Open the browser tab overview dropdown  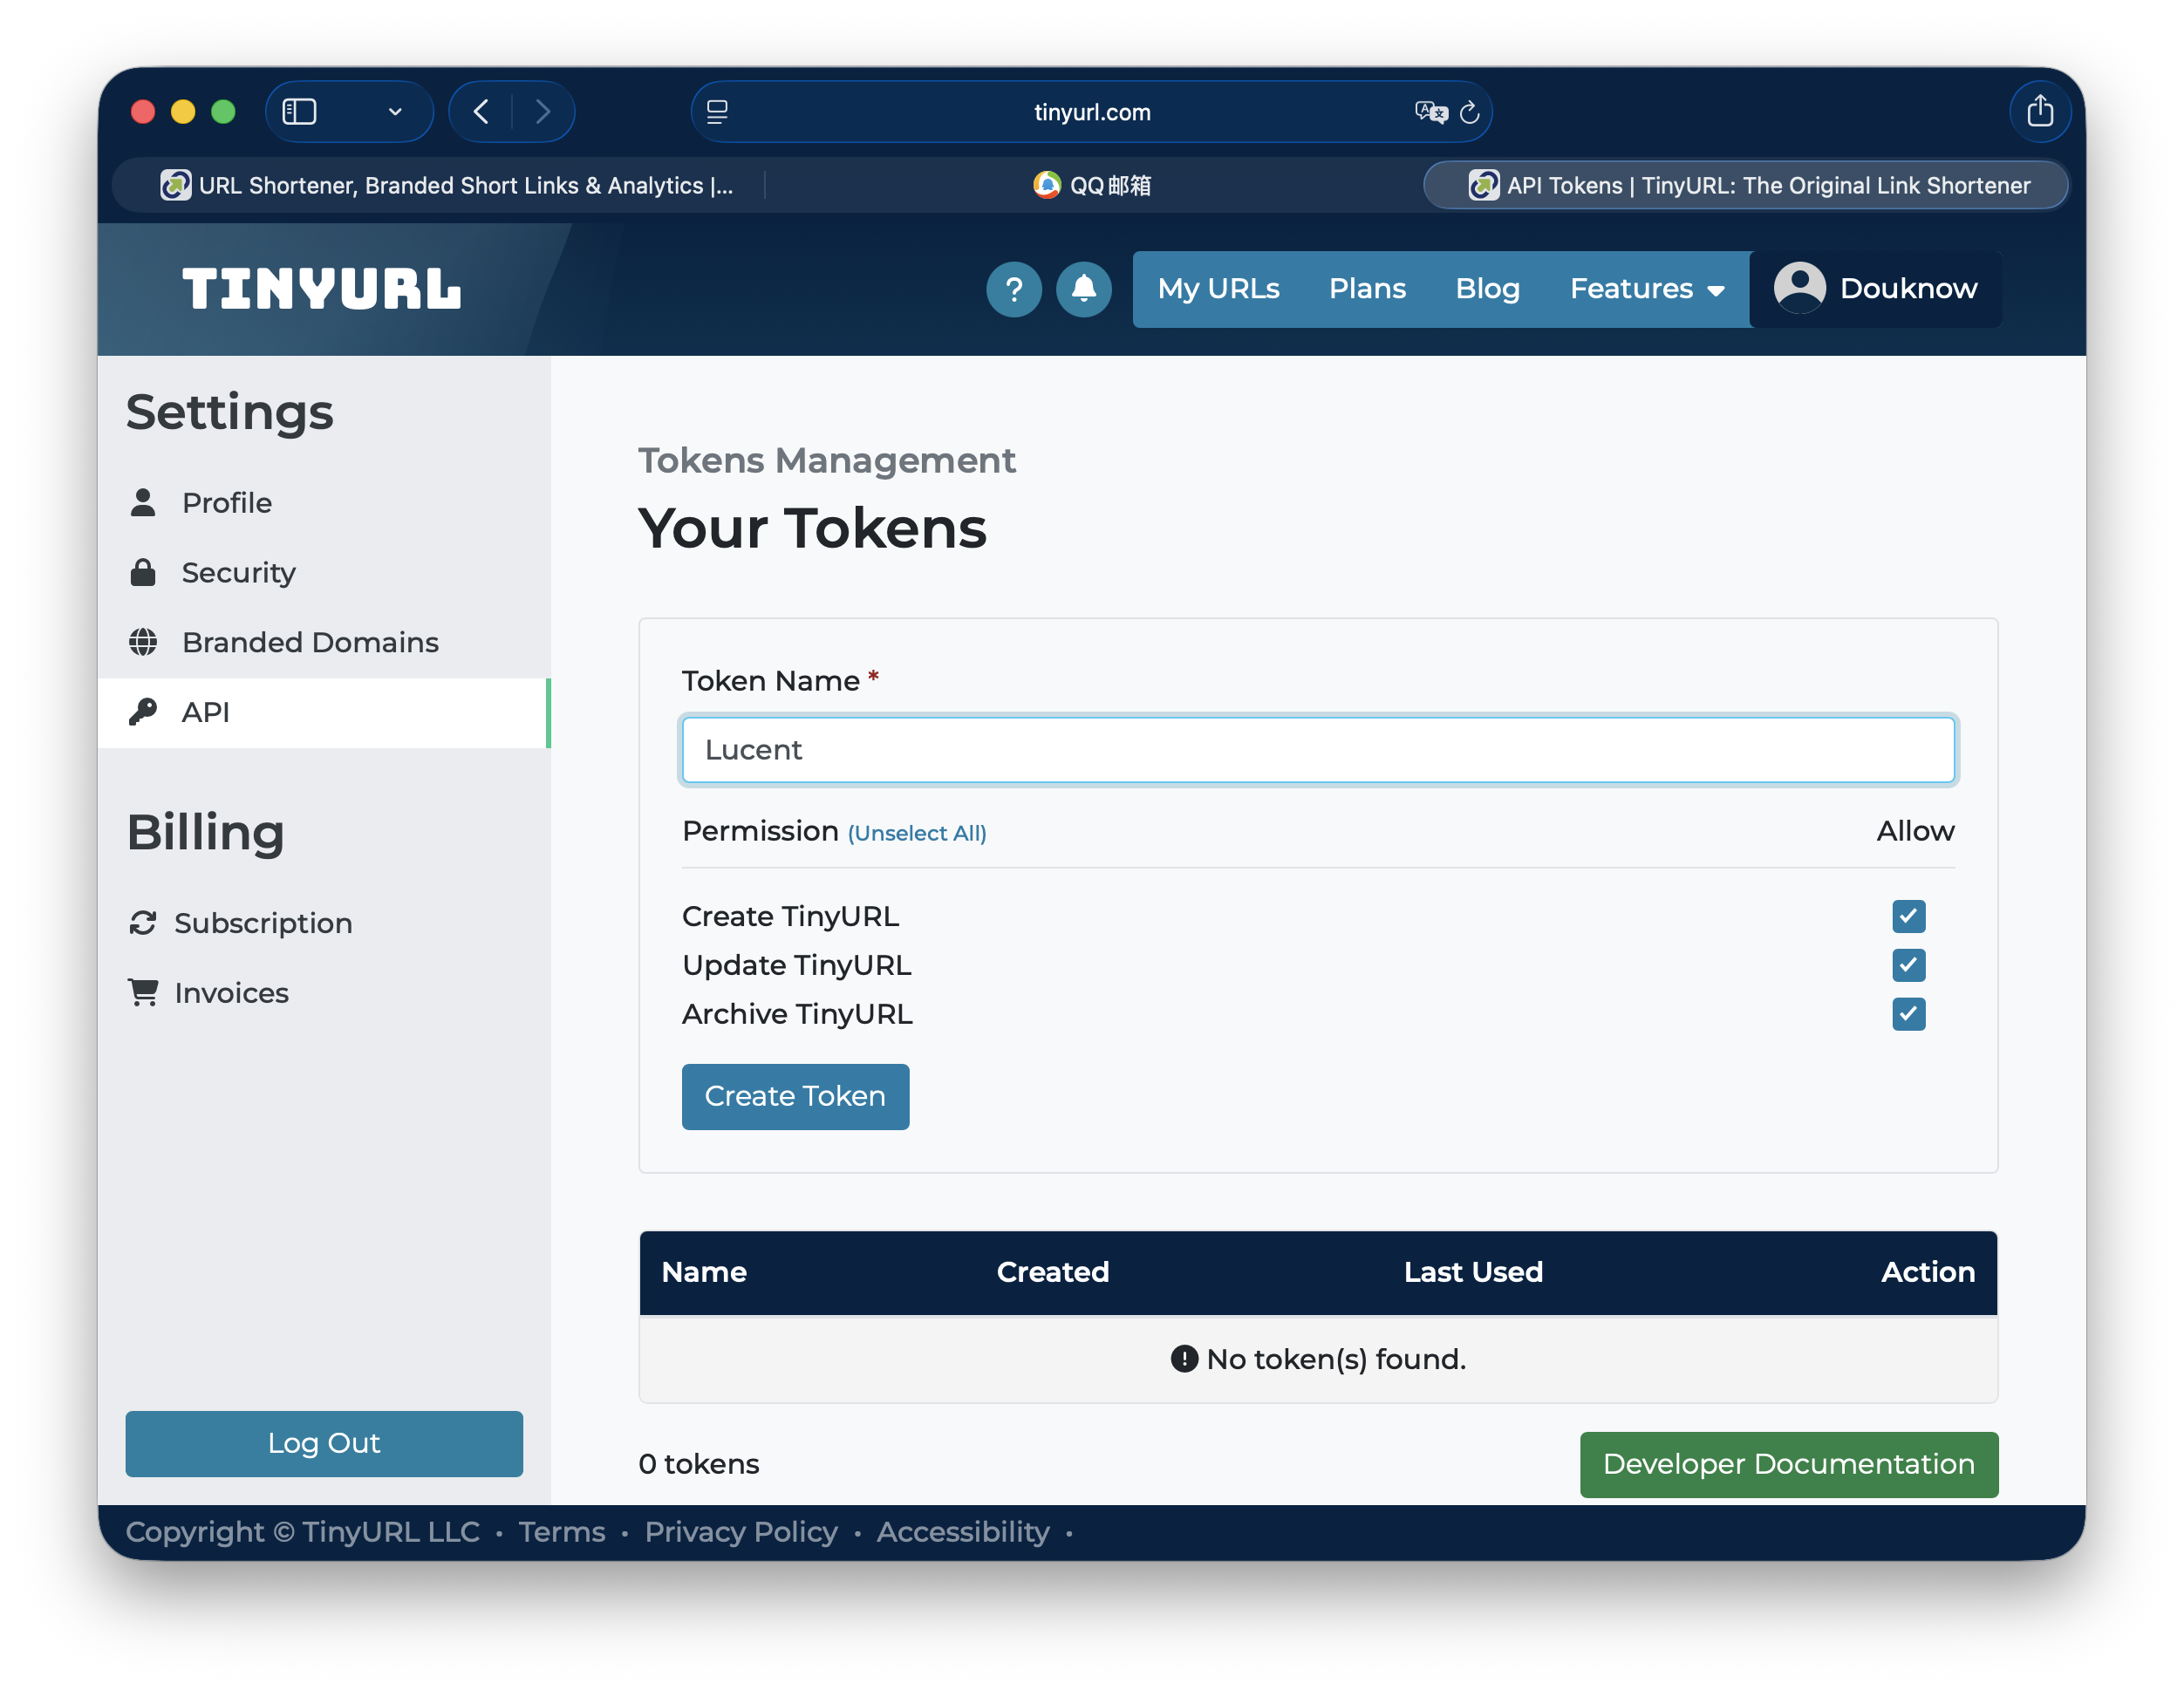(393, 111)
